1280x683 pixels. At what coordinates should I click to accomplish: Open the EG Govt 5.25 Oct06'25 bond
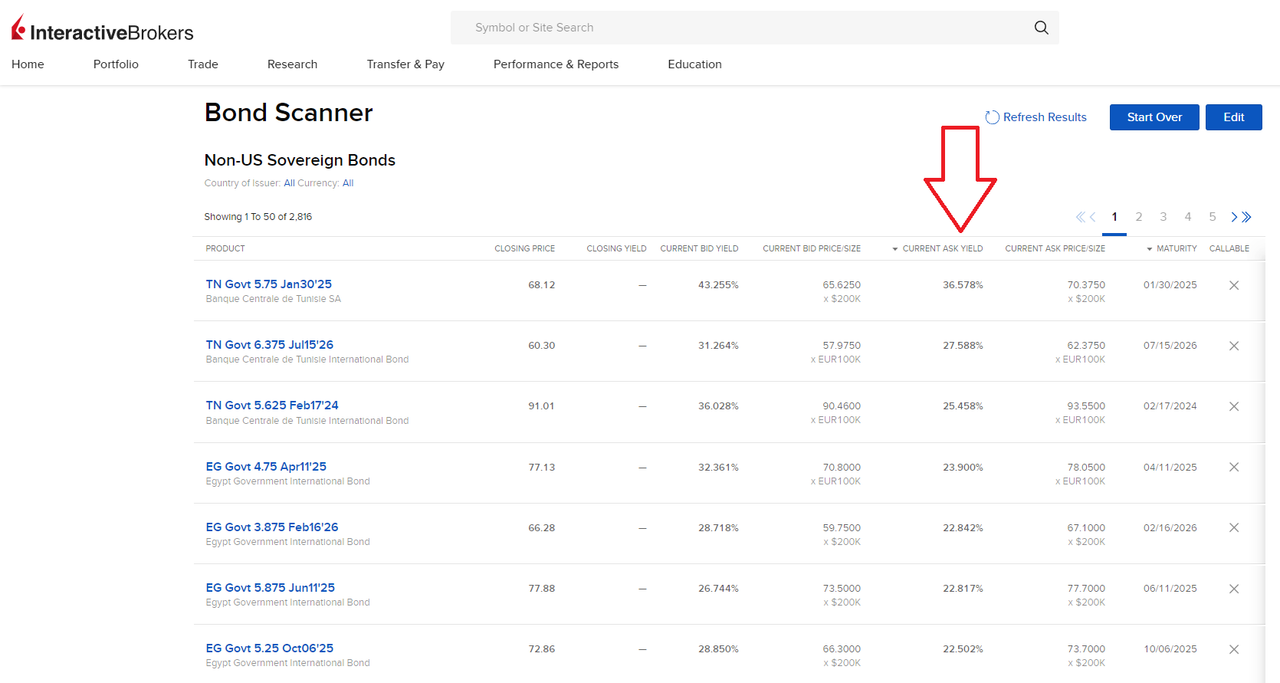pyautogui.click(x=270, y=648)
